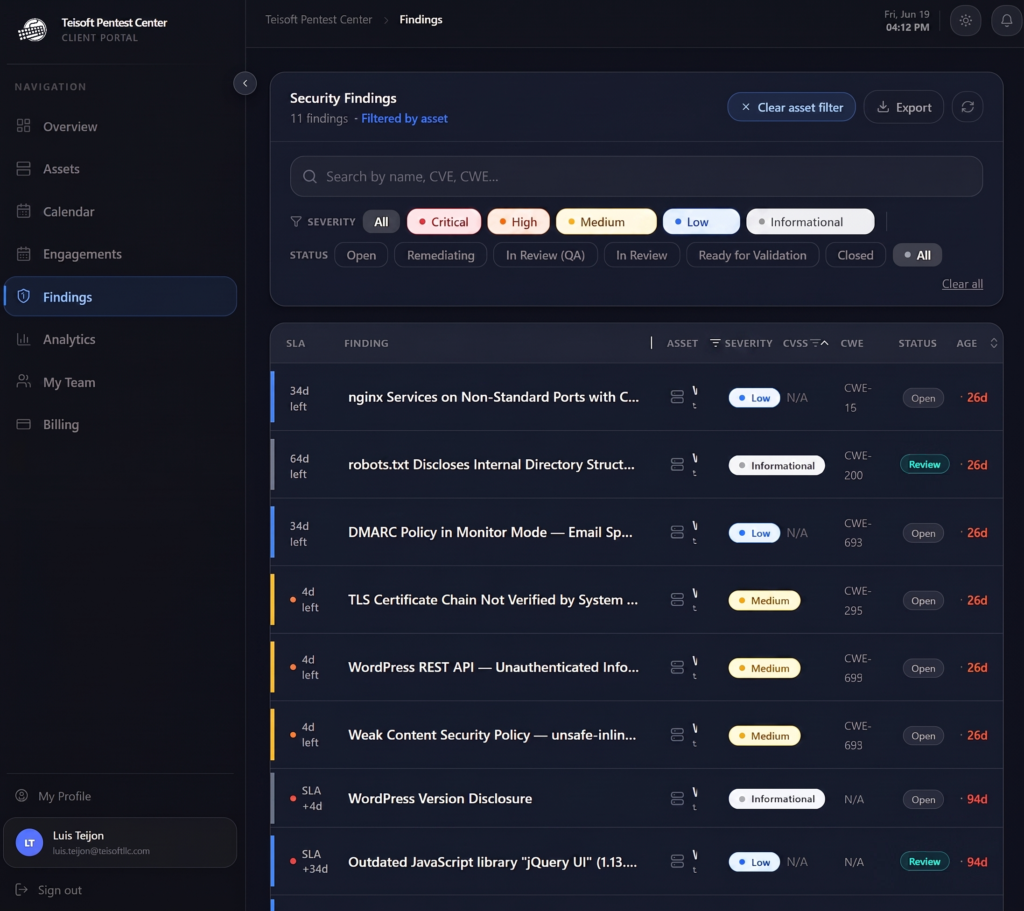Screen dimensions: 1024x911
Task: Click the Teisoft Pentest Center breadcrumb
Action: pyautogui.click(x=319, y=20)
